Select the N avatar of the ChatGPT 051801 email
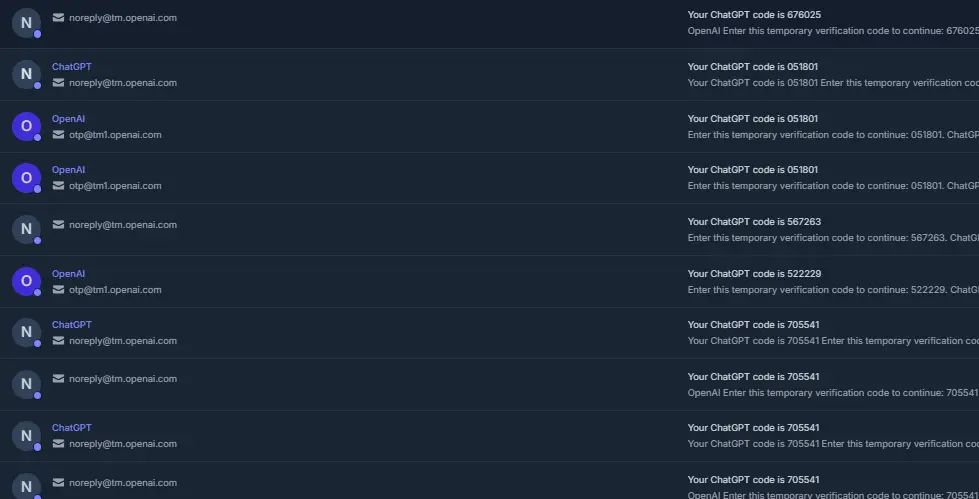 (26, 74)
